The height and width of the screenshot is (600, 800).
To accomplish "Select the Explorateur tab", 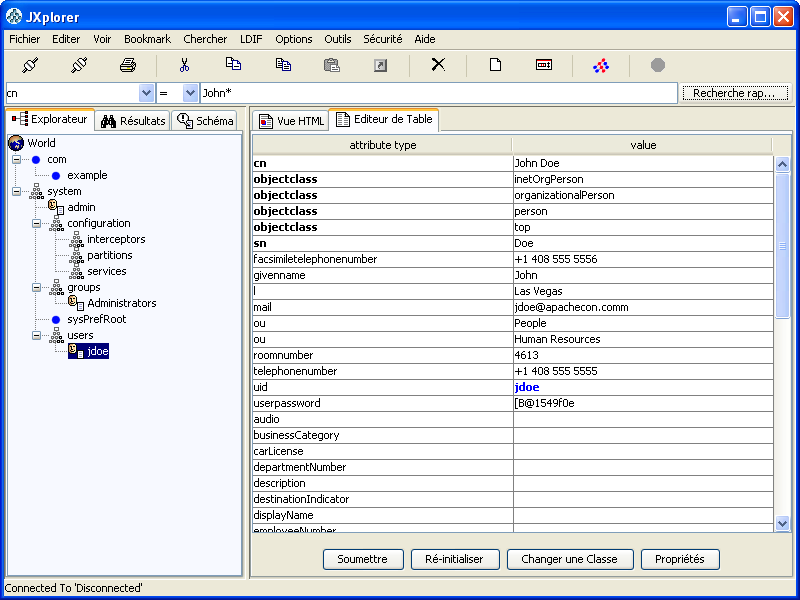I will (50, 119).
